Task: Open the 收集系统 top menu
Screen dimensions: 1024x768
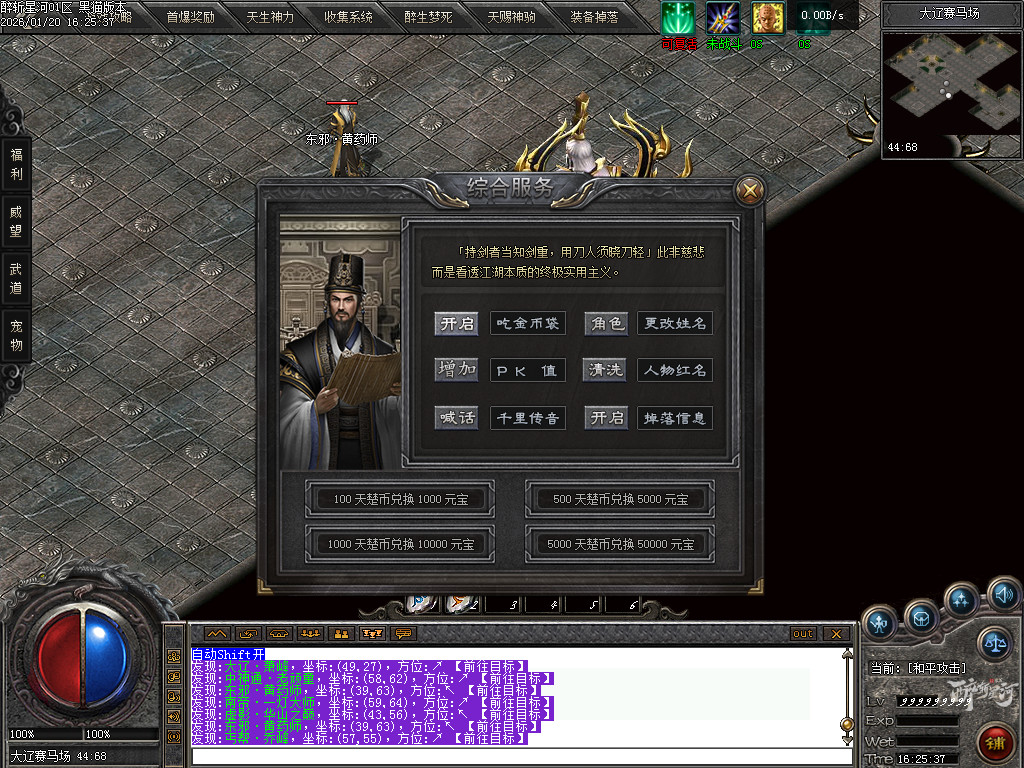Action: (348, 17)
